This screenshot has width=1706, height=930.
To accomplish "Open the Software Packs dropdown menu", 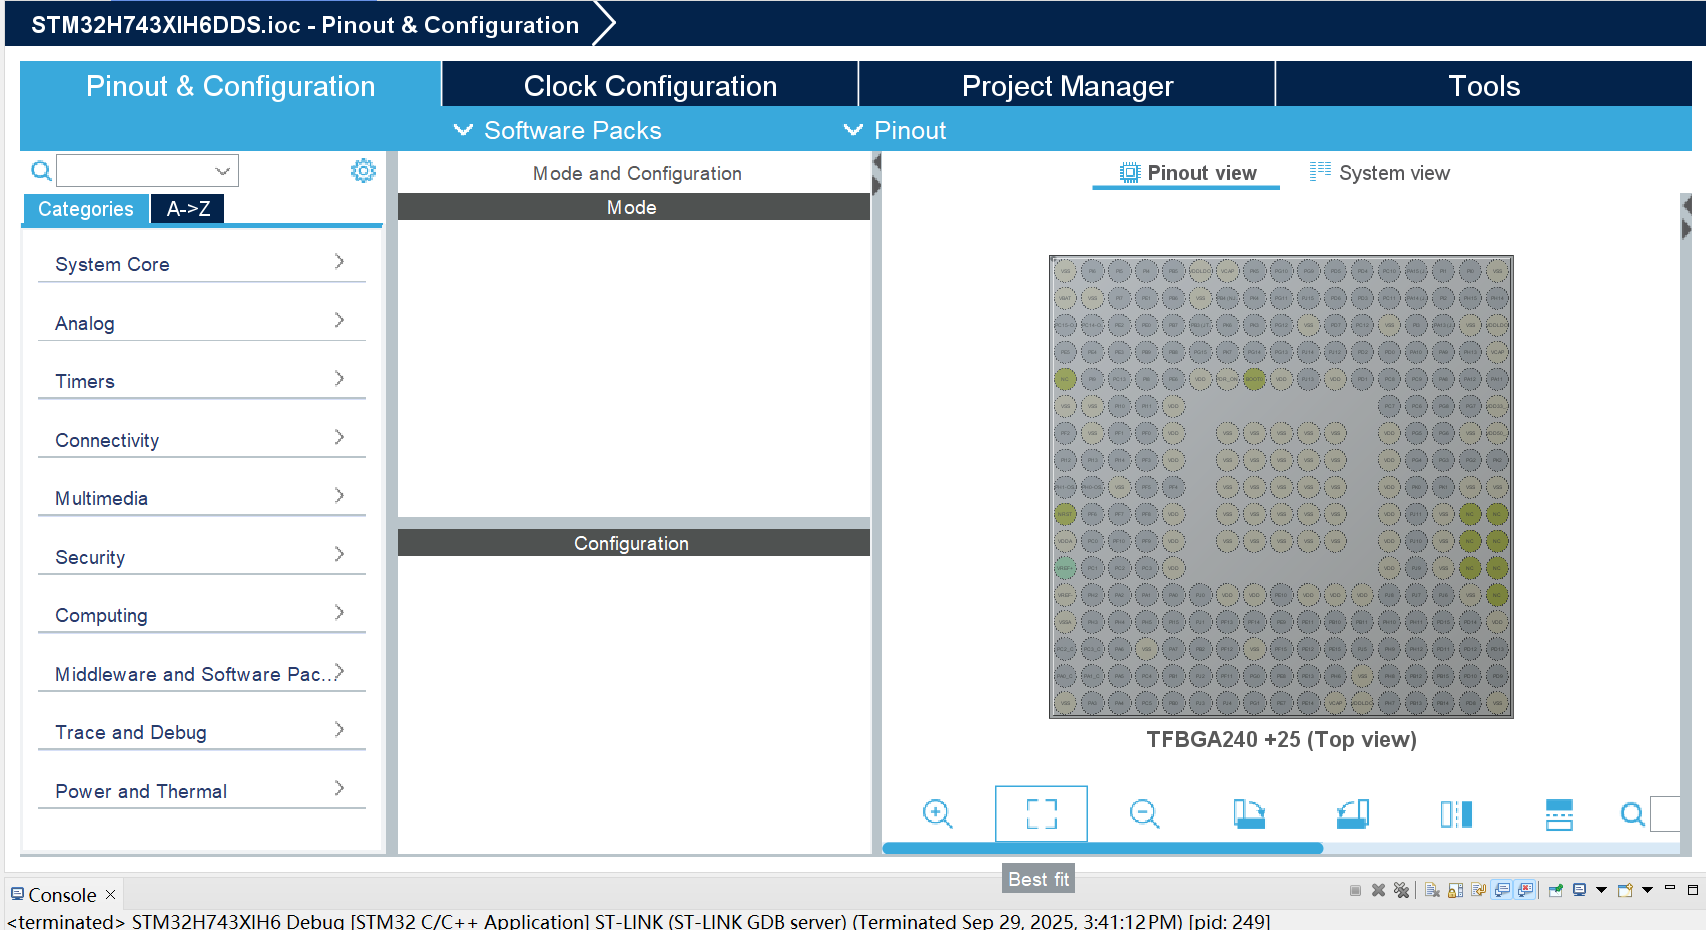I will pos(558,130).
